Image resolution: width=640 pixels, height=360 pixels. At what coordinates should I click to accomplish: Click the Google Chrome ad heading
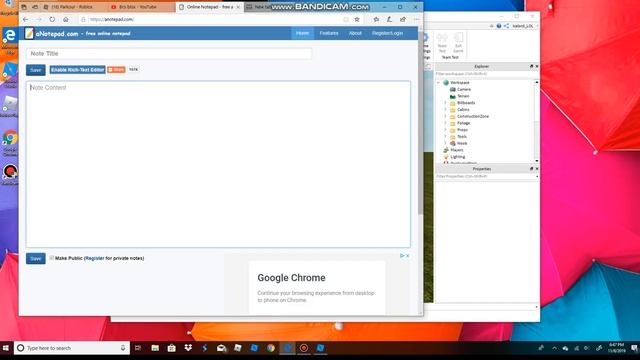tap(291, 278)
